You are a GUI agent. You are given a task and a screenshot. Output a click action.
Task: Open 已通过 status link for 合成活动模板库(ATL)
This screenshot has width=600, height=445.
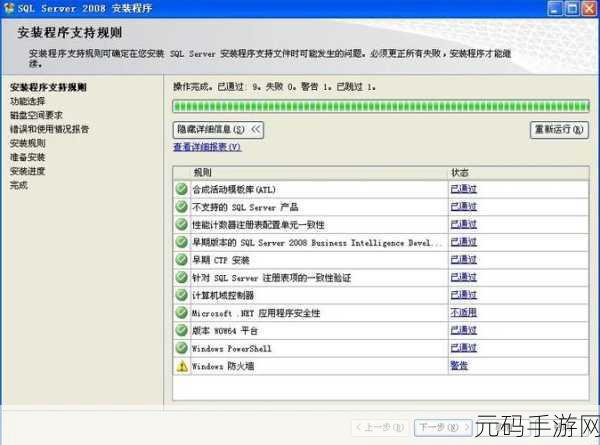[463, 189]
